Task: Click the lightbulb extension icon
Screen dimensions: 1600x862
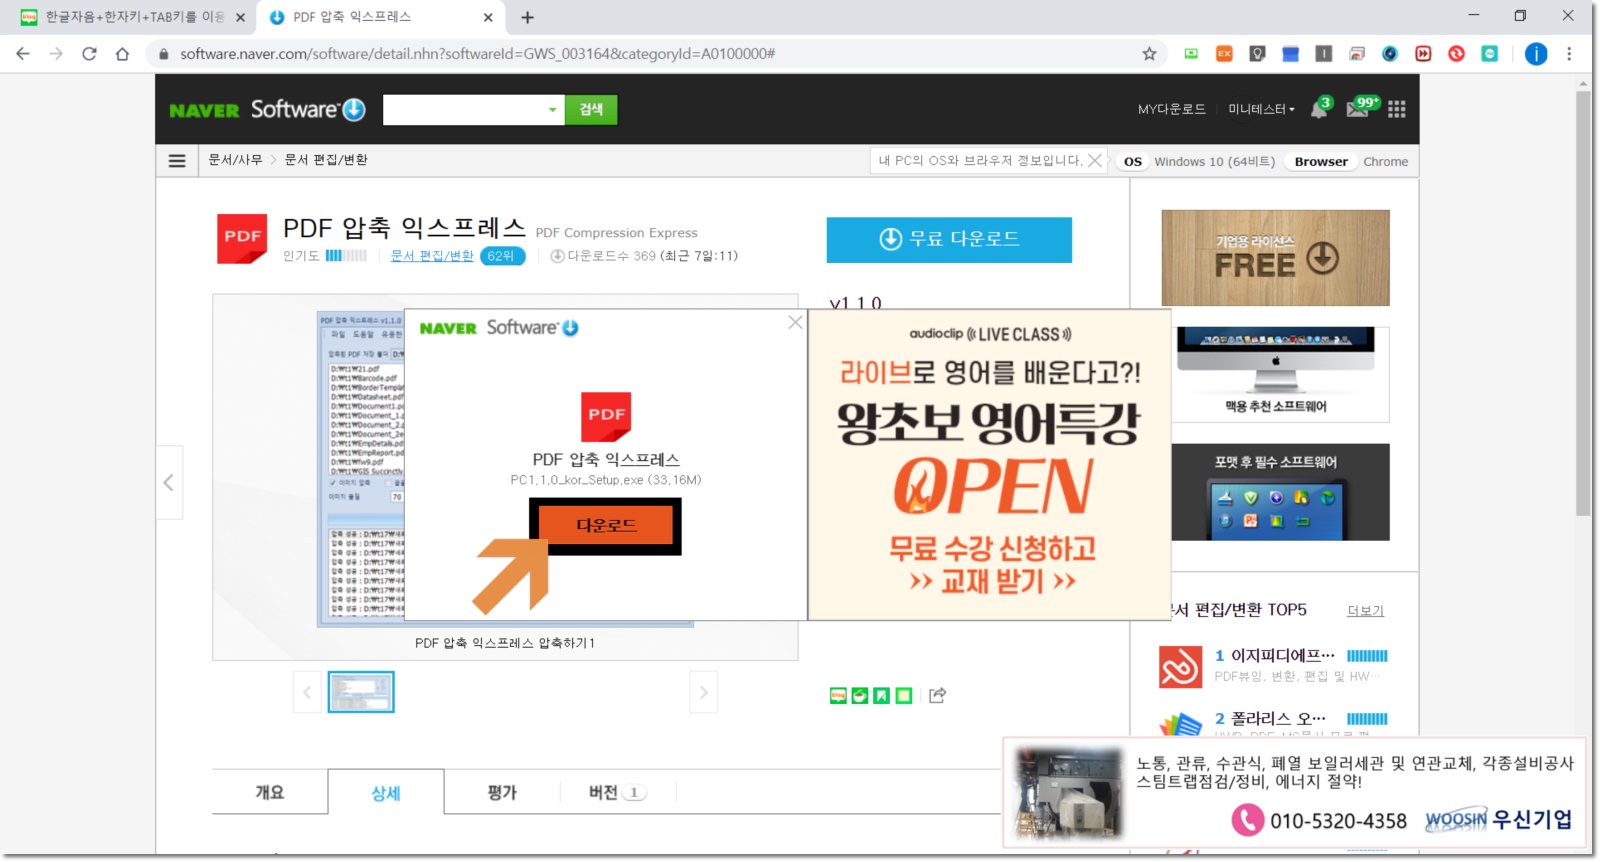Action: tap(1257, 54)
